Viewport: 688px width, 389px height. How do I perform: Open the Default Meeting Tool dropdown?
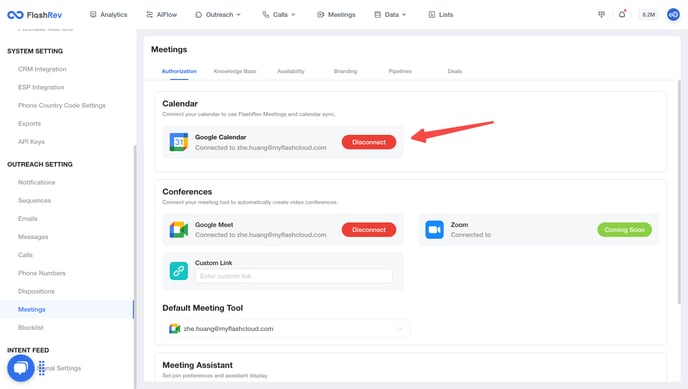[286, 328]
